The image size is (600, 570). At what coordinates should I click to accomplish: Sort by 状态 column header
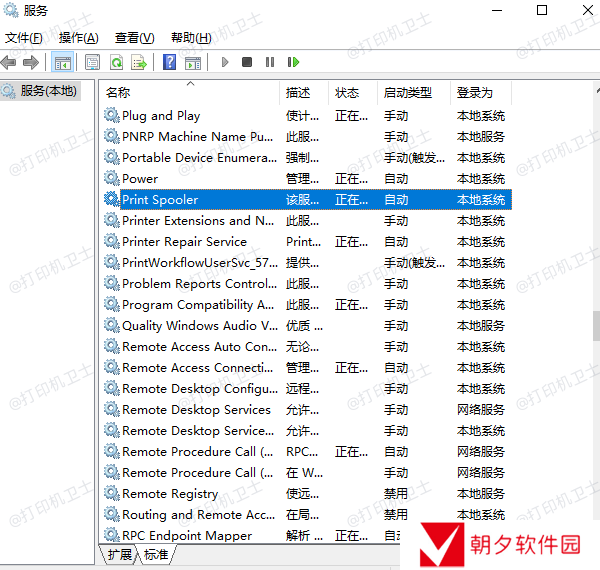coord(353,92)
